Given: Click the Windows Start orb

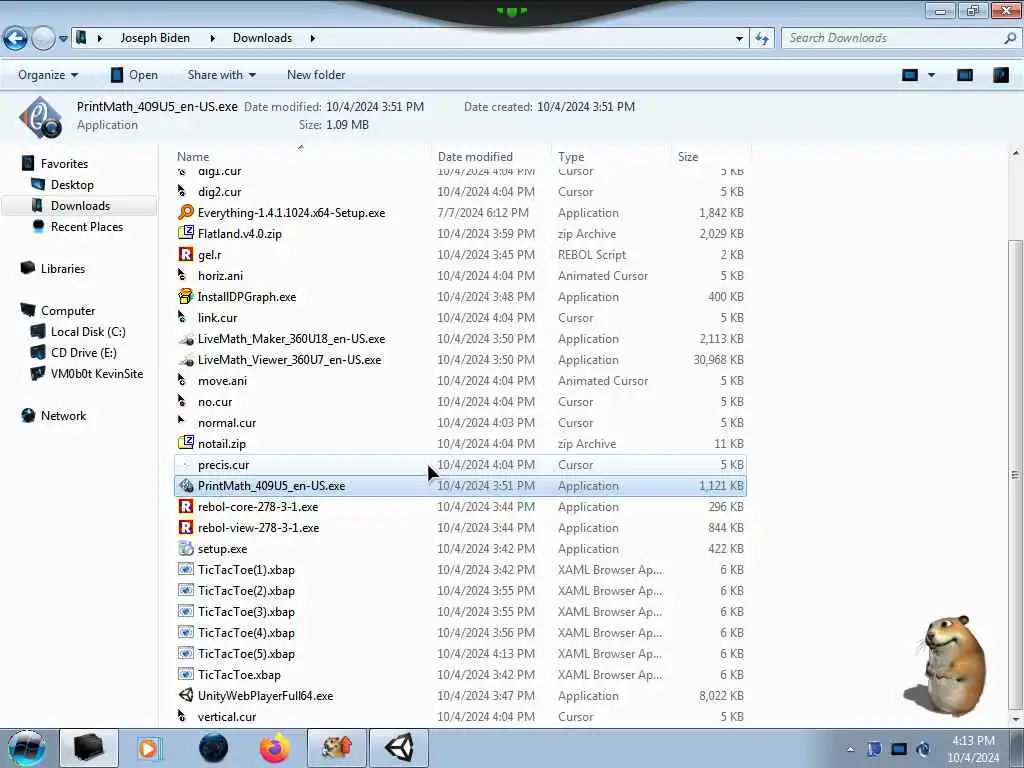Looking at the screenshot, I should pos(26,748).
